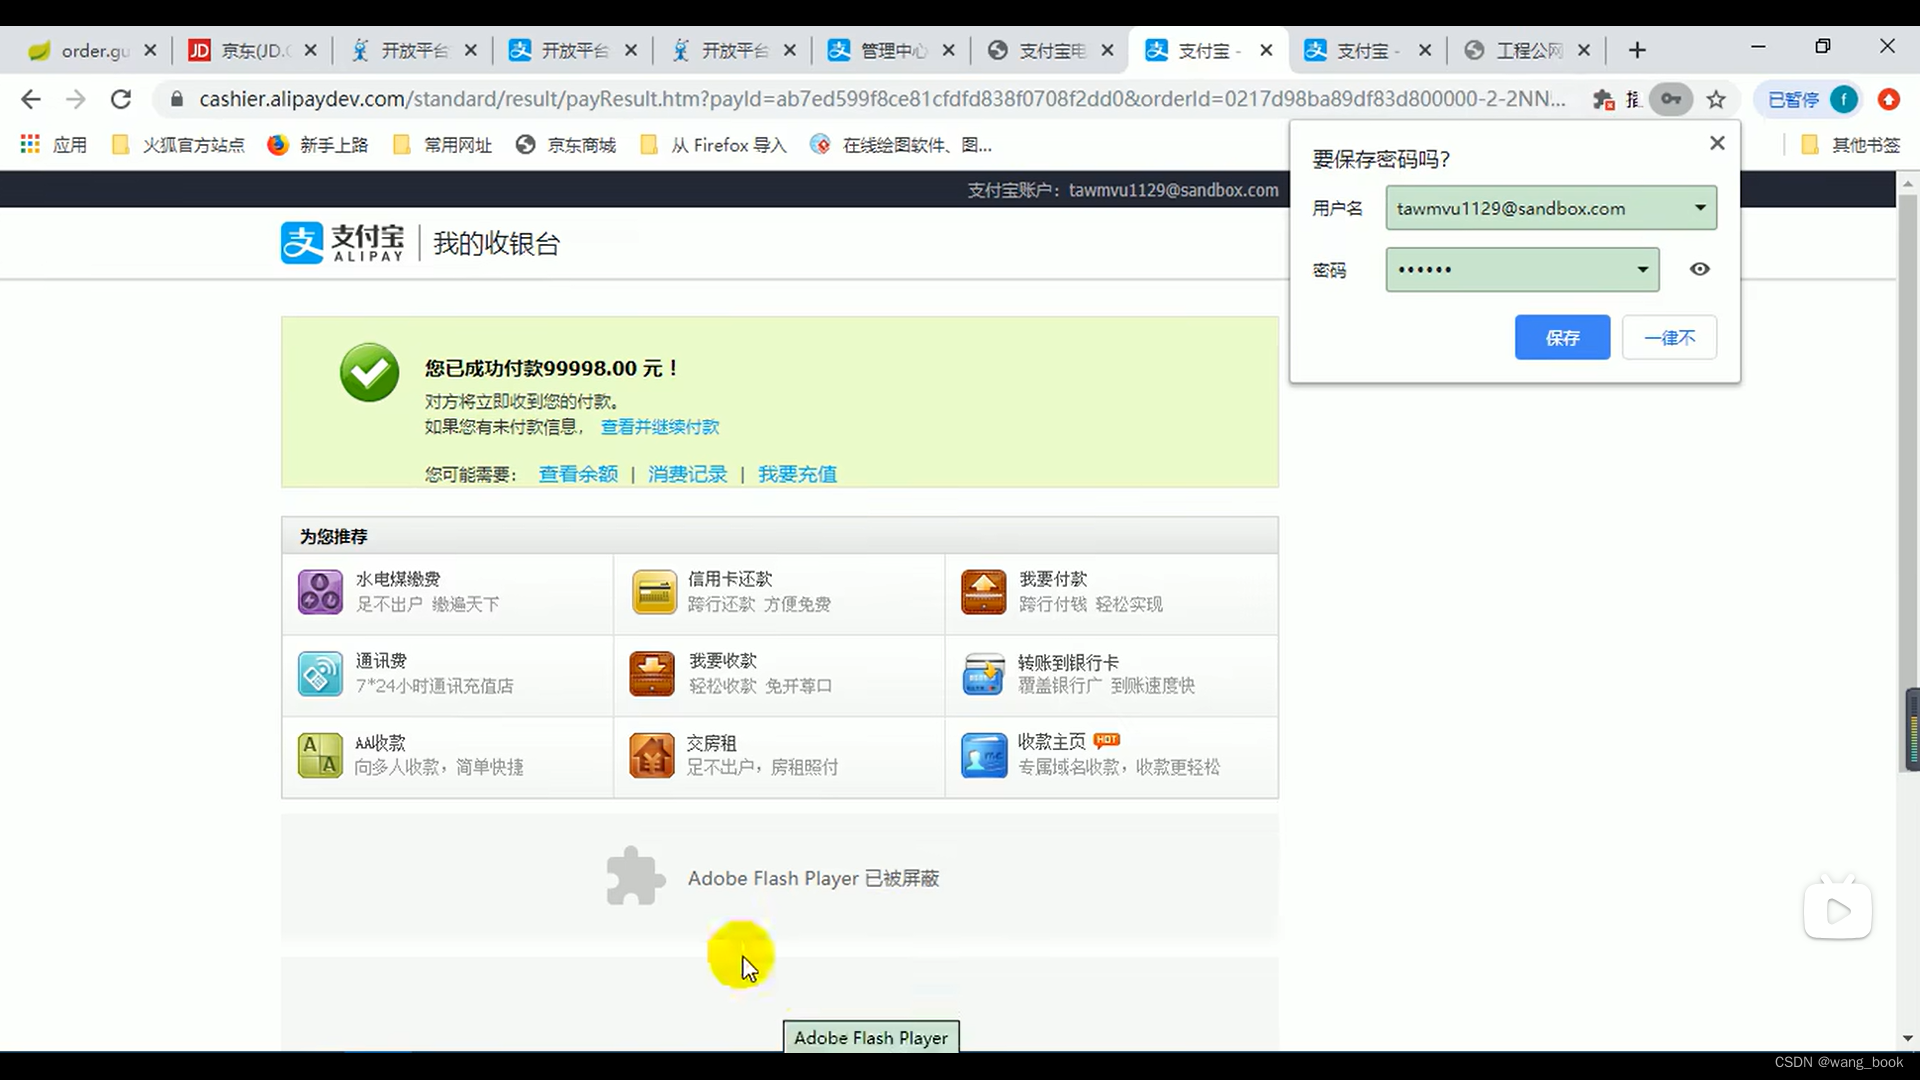1920x1080 pixels.
Task: Toggle password visibility eye icon
Action: tap(1700, 269)
